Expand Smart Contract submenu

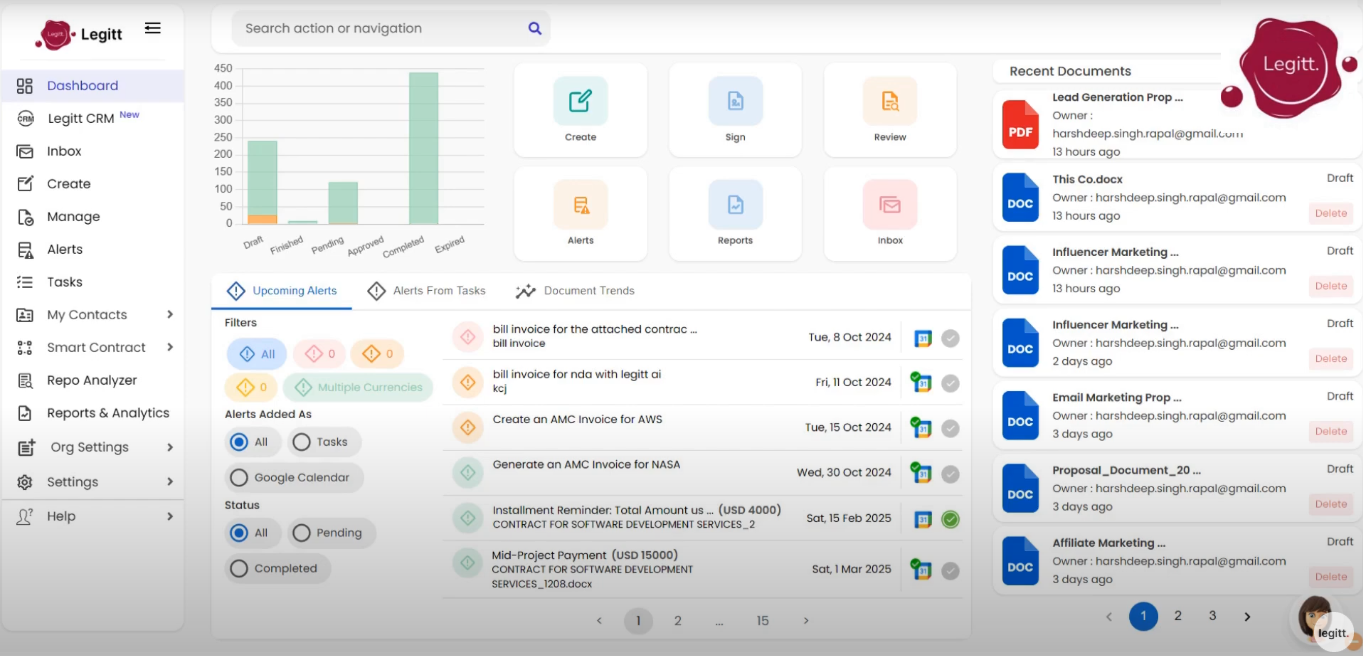point(170,347)
